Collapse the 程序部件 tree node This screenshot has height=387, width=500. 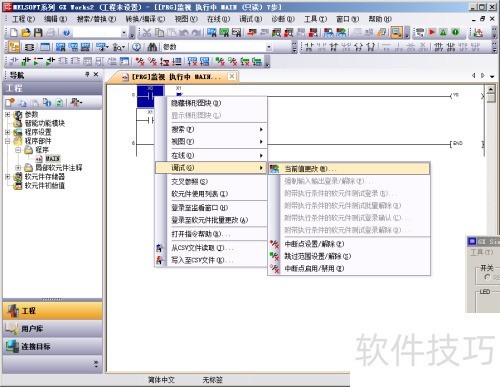pos(8,141)
